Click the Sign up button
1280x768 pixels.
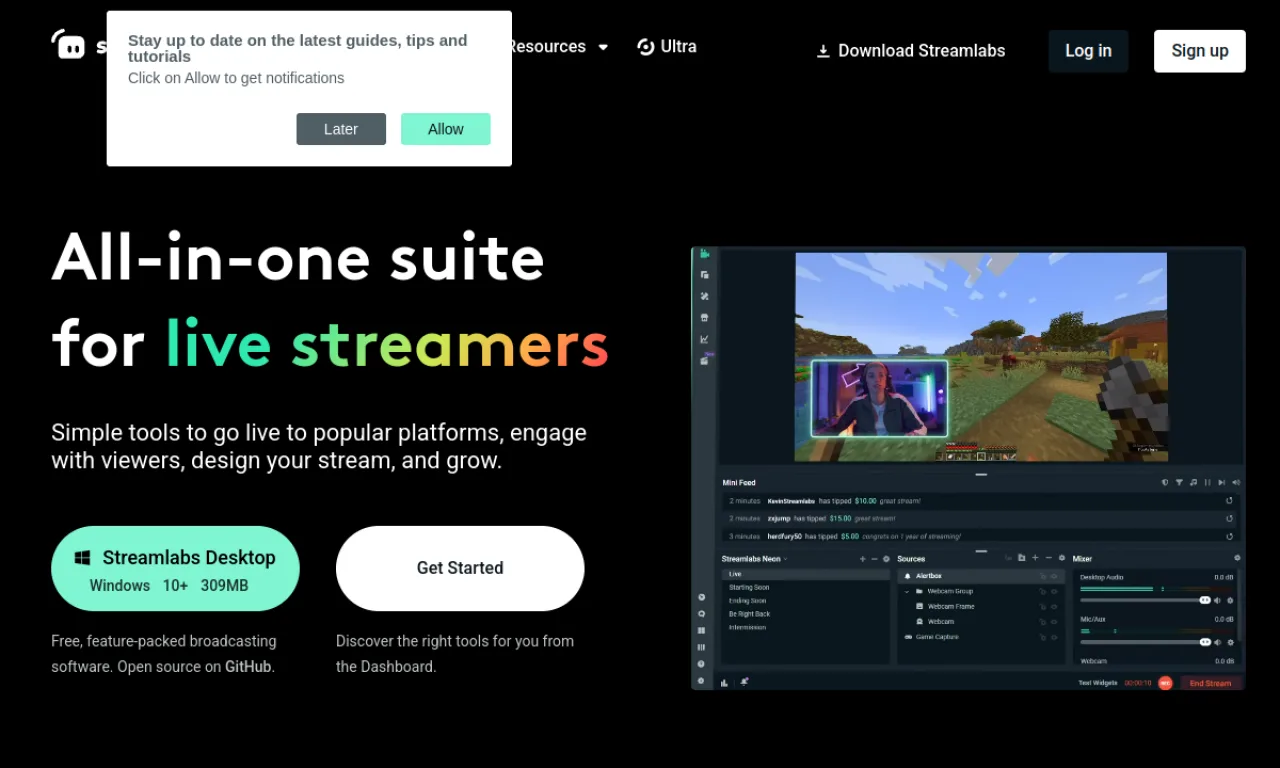(1200, 51)
